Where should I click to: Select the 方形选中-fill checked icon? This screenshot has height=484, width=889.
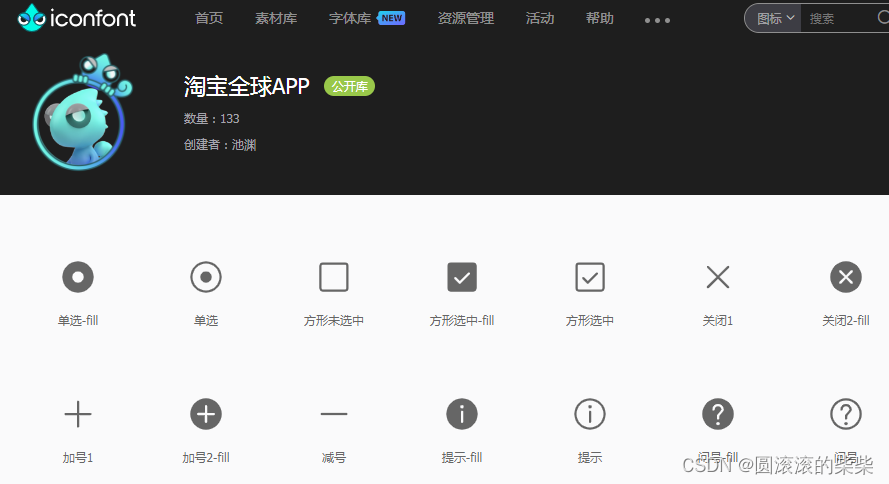click(462, 277)
